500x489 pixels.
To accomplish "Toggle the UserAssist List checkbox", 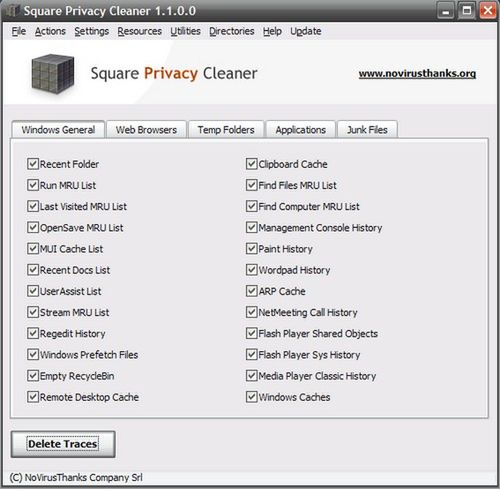I will [x=33, y=291].
